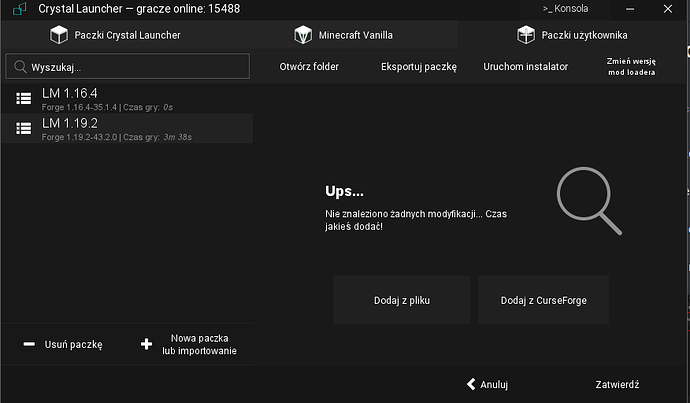Click the list icon next to LM 1.19.2
The image size is (690, 403).
point(24,127)
